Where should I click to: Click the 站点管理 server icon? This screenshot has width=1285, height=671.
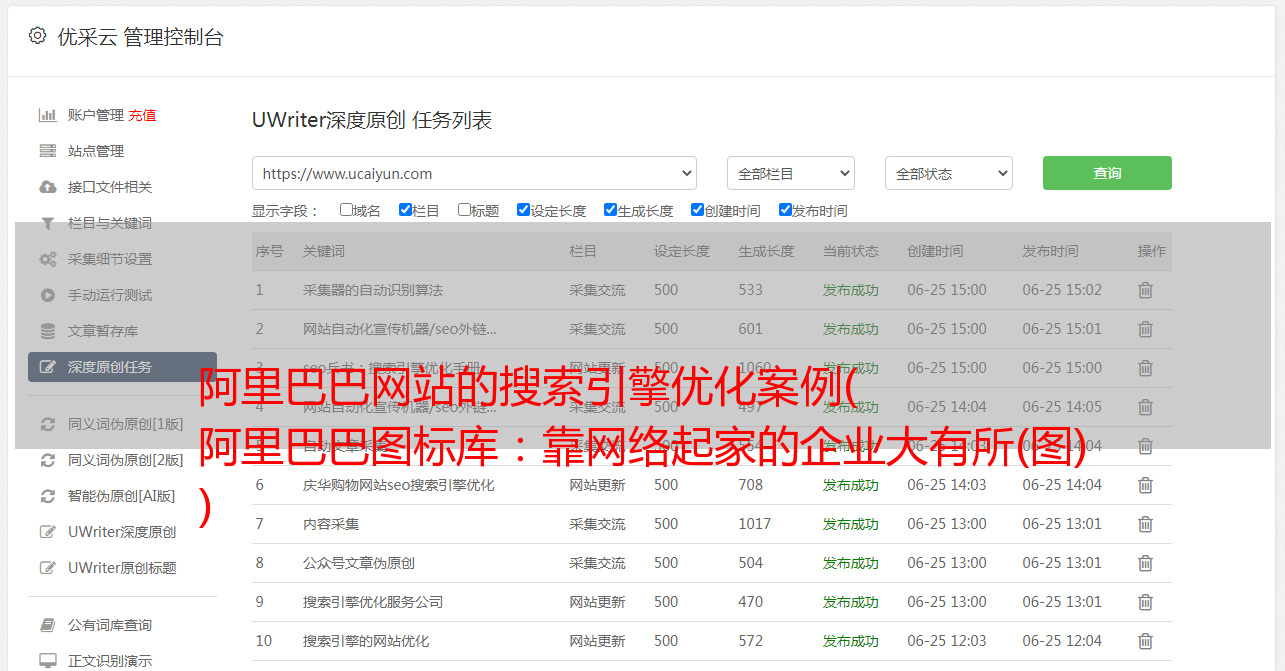(47, 151)
